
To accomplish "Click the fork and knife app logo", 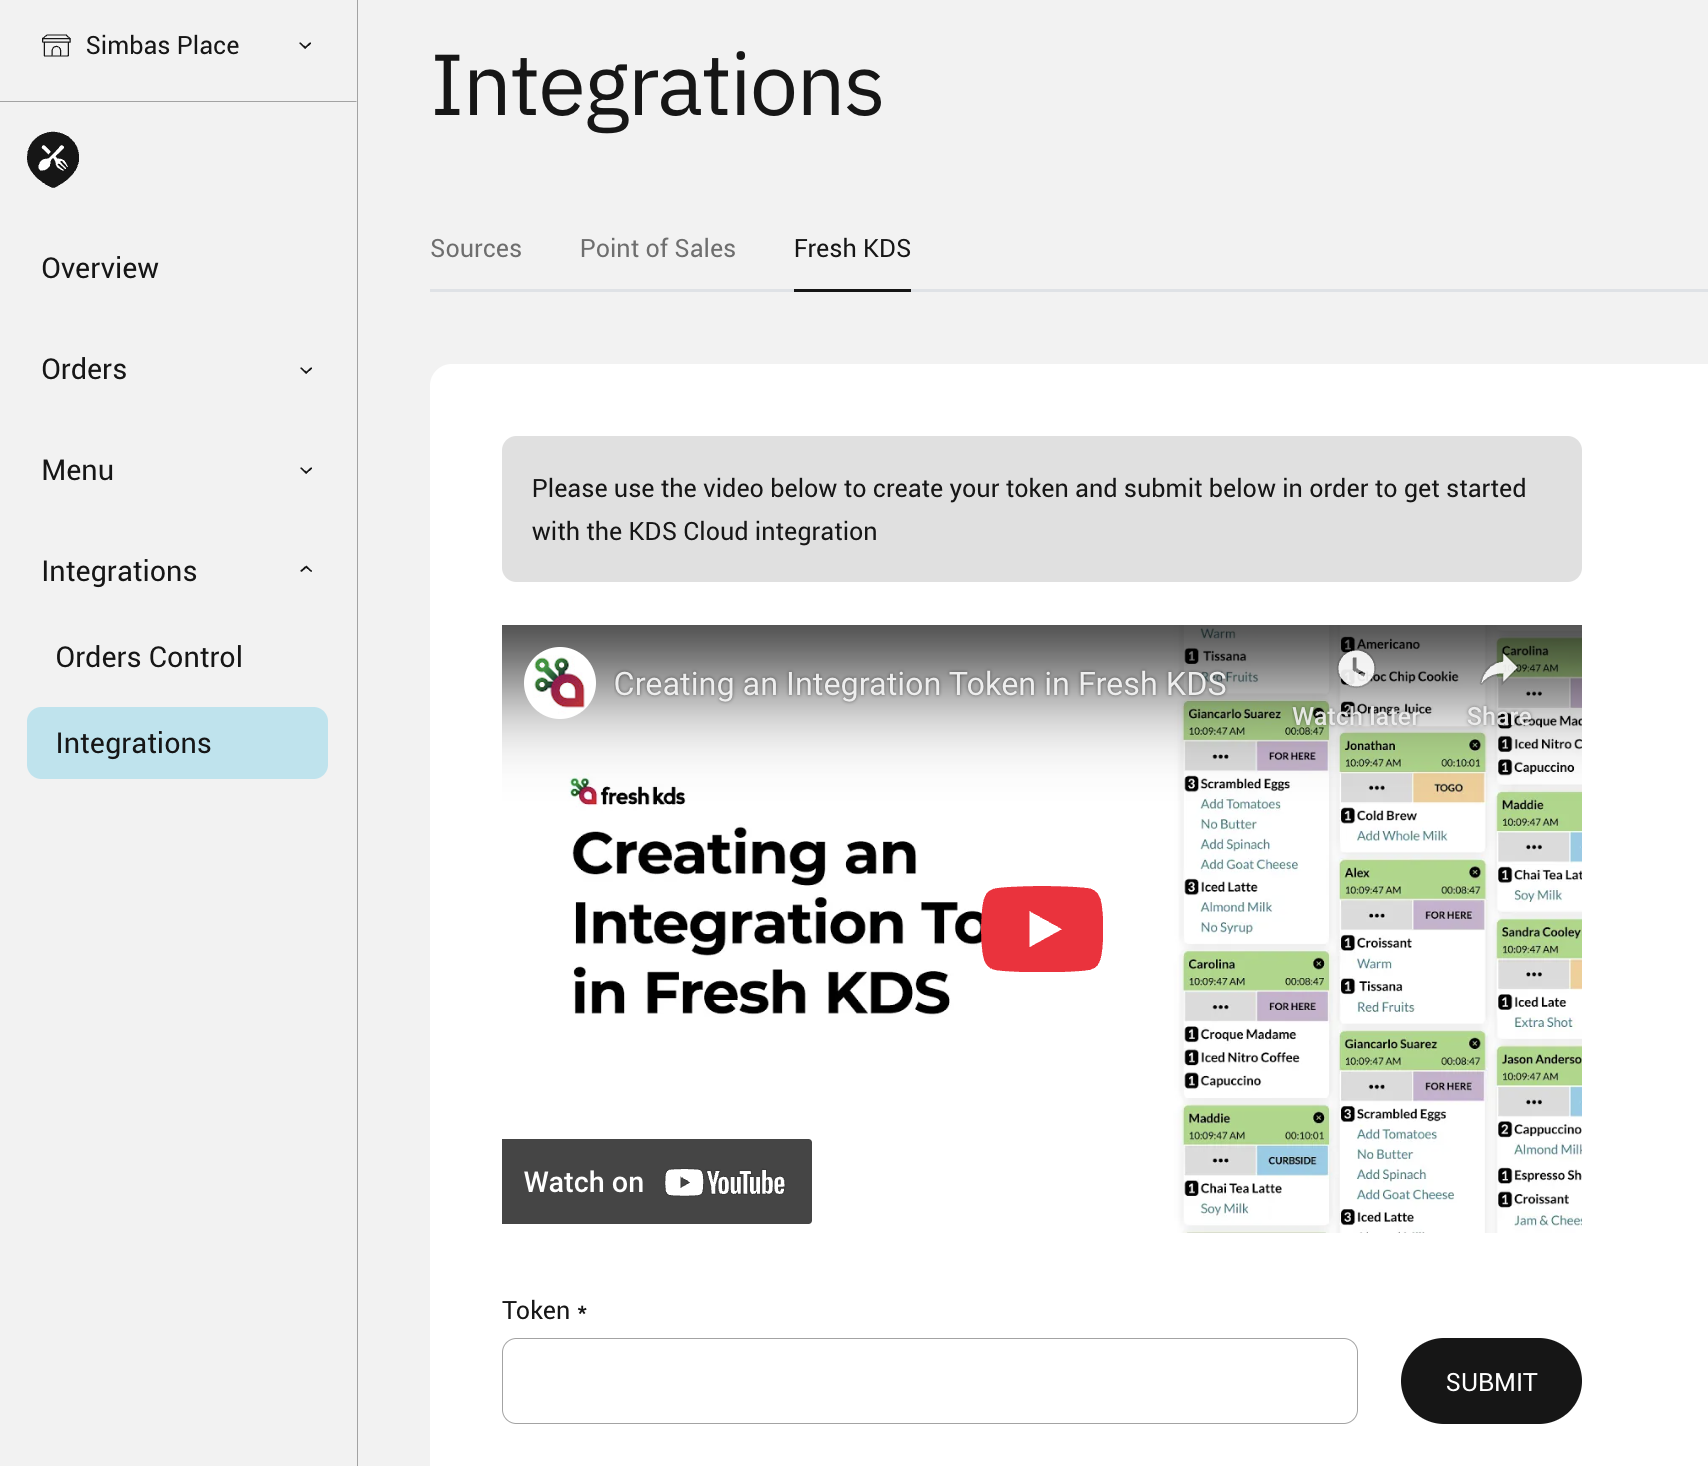I will pyautogui.click(x=53, y=159).
